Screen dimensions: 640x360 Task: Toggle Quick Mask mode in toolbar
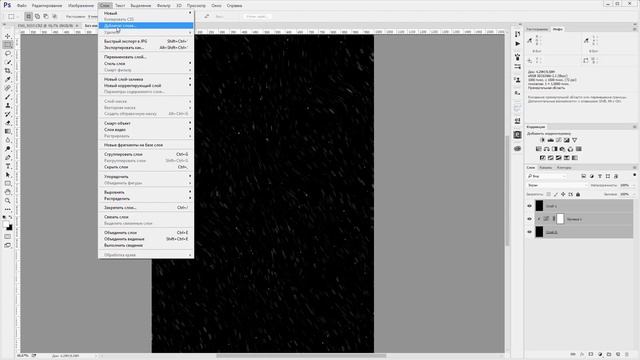click(x=8, y=236)
